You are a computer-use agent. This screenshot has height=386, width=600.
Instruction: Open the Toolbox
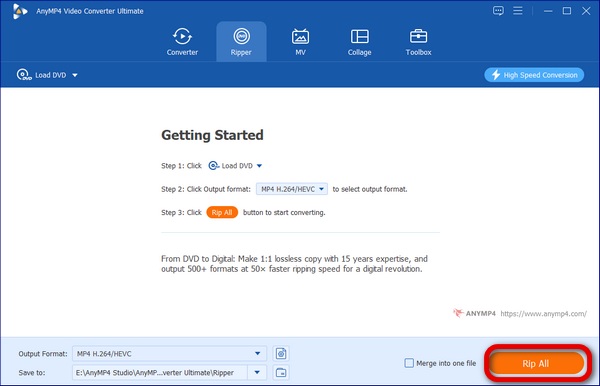(418, 42)
